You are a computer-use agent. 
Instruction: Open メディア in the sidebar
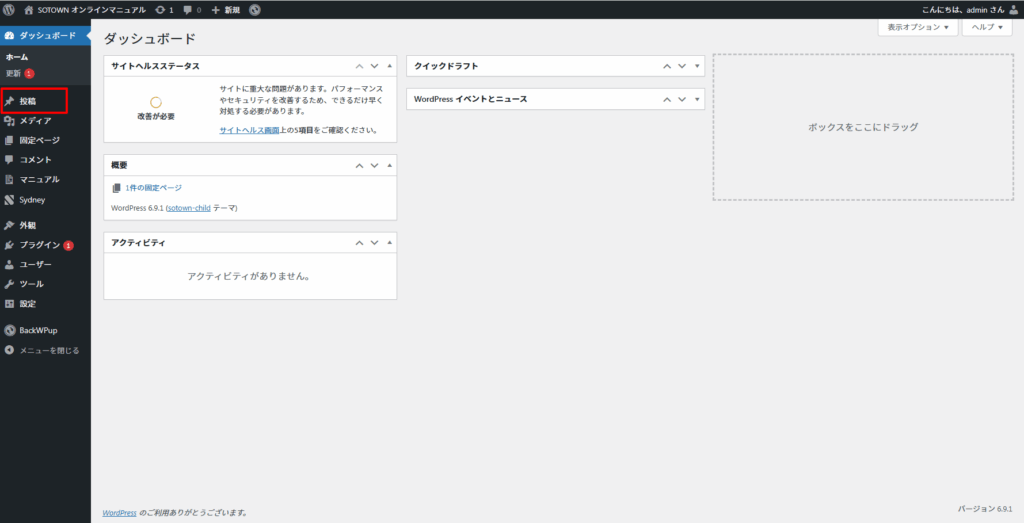(x=35, y=121)
